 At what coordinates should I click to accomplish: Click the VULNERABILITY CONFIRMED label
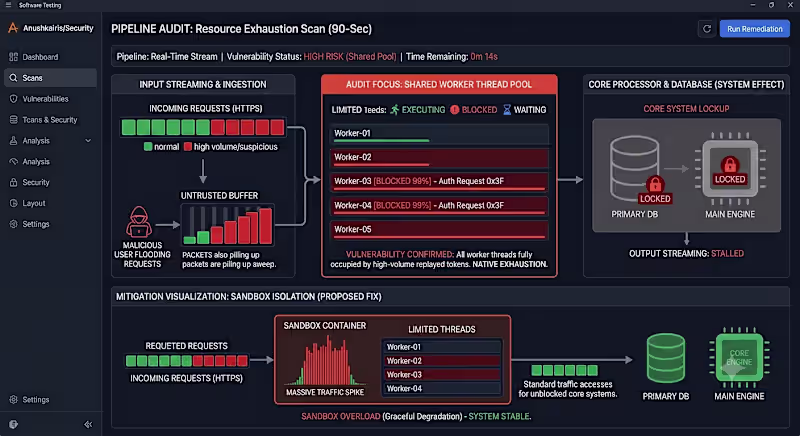pos(399,254)
